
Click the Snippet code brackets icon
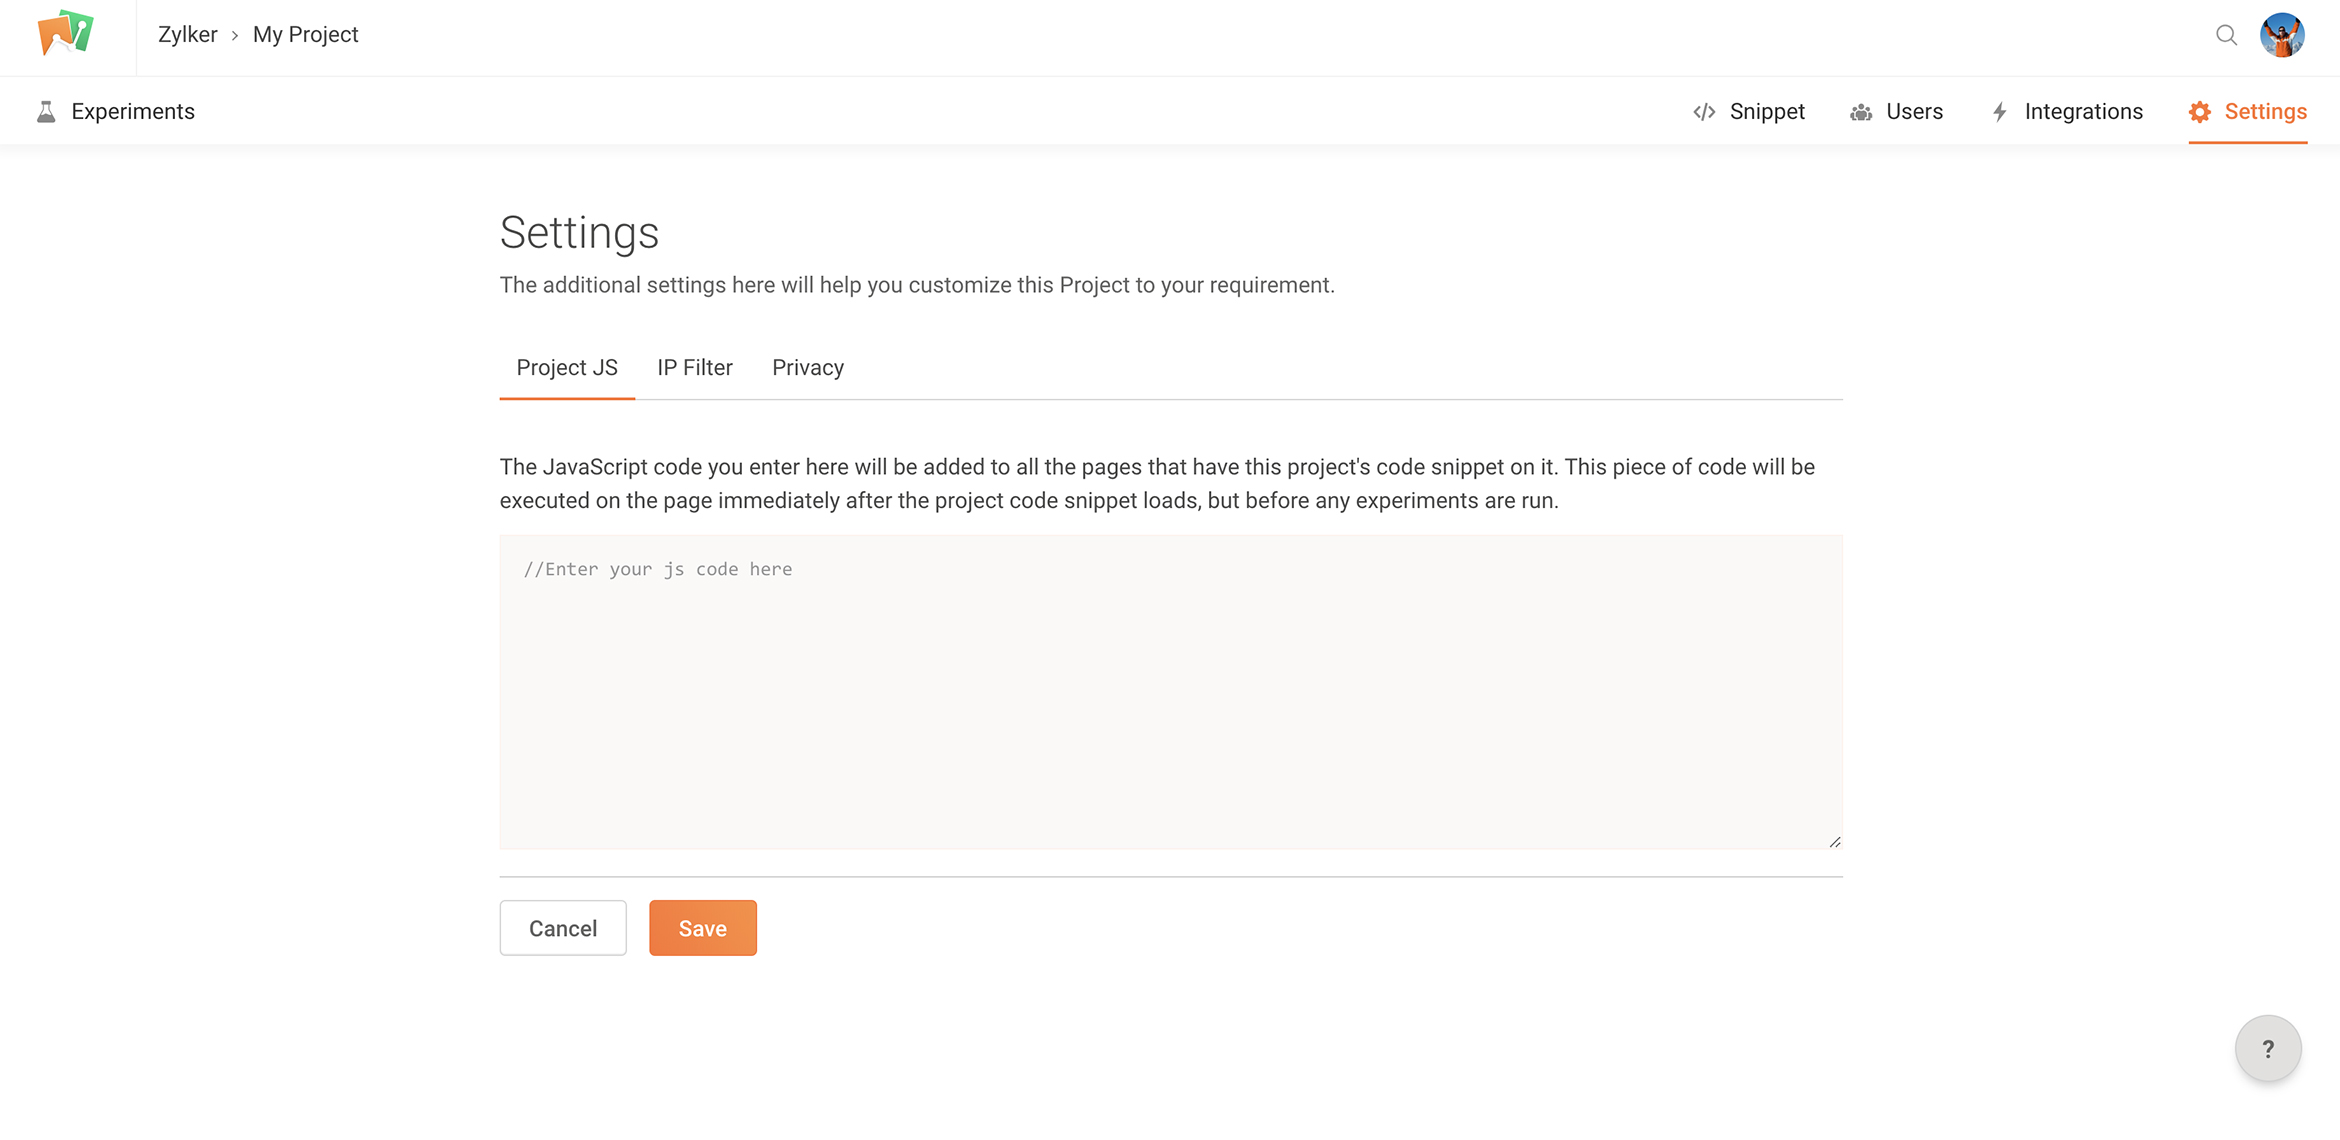[x=1705, y=112]
